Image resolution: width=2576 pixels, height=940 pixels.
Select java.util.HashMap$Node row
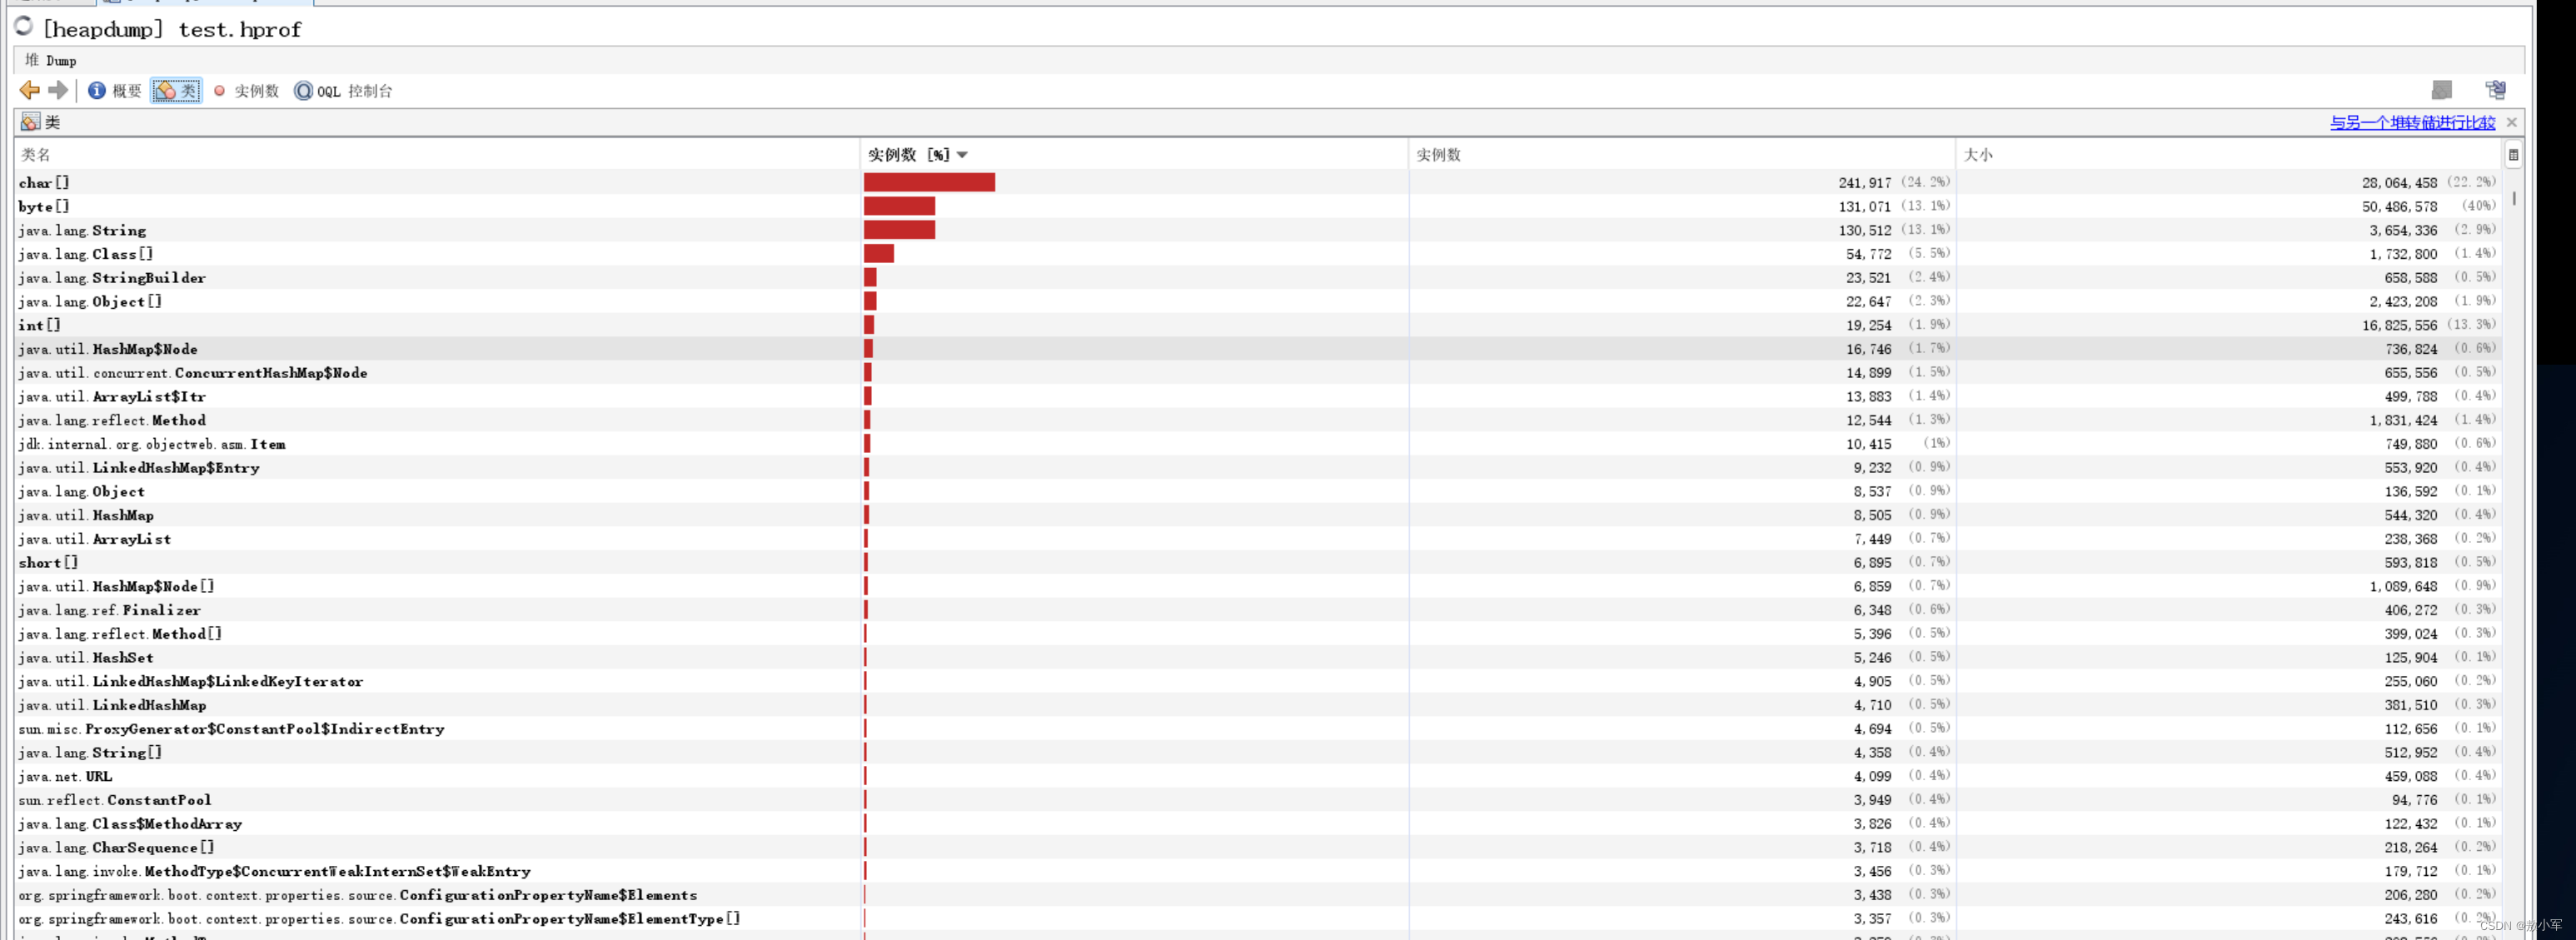pyautogui.click(x=1258, y=349)
